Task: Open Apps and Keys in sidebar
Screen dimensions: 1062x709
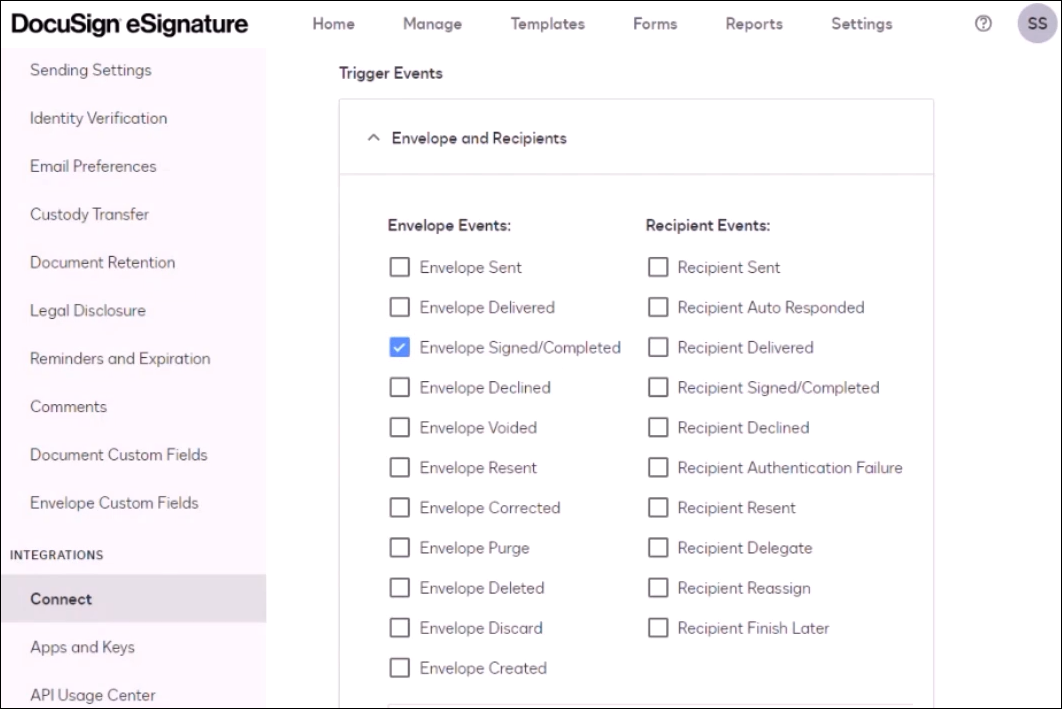Action: click(x=82, y=647)
